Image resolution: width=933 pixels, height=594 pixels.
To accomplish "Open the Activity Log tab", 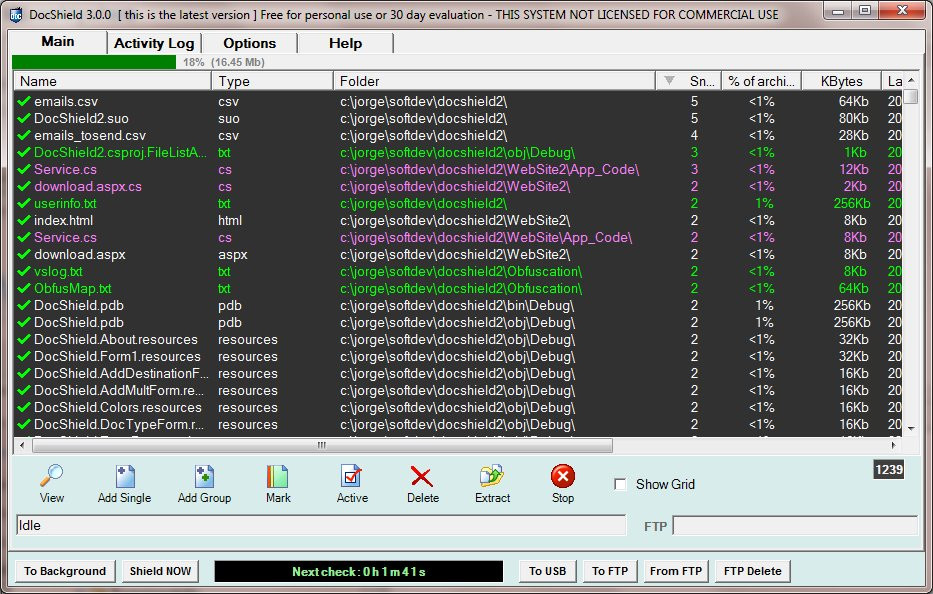I will click(x=154, y=43).
